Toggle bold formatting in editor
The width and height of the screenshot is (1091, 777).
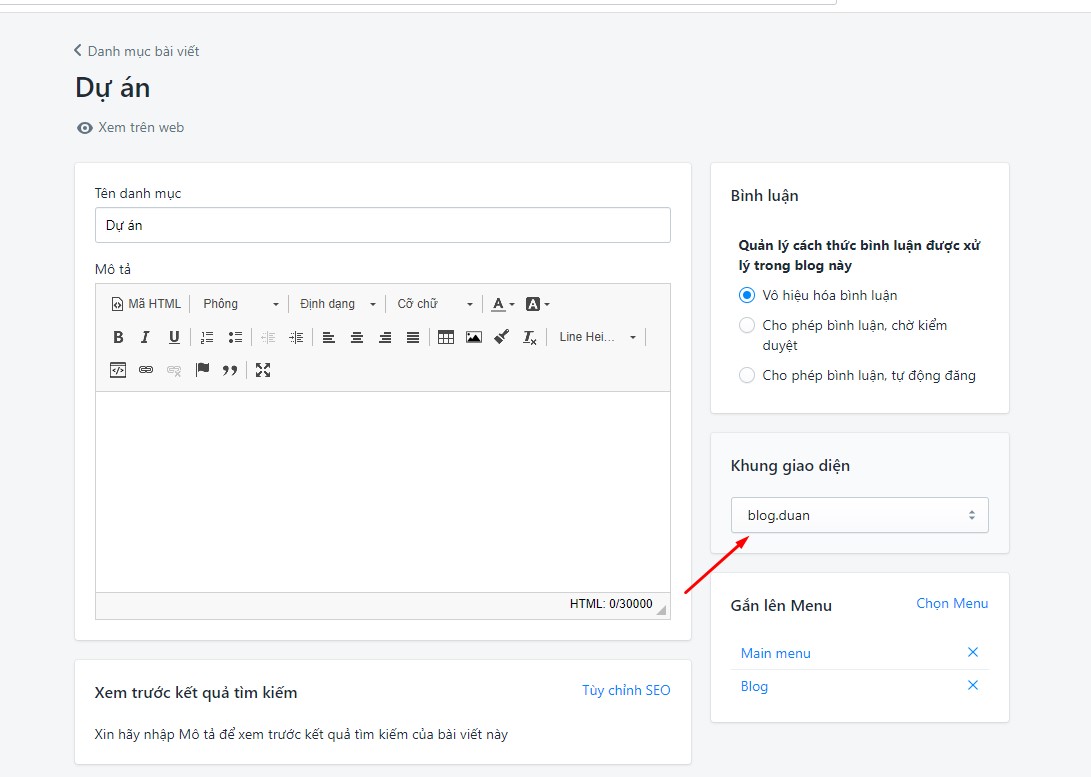click(118, 337)
